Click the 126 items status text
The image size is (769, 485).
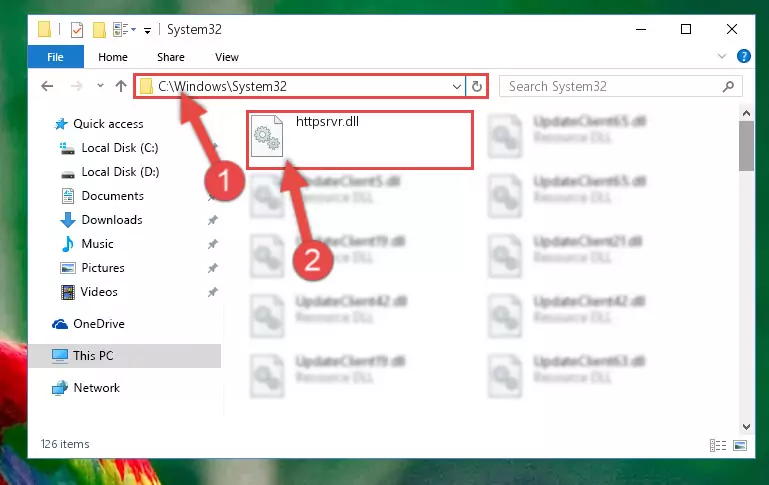[65, 444]
